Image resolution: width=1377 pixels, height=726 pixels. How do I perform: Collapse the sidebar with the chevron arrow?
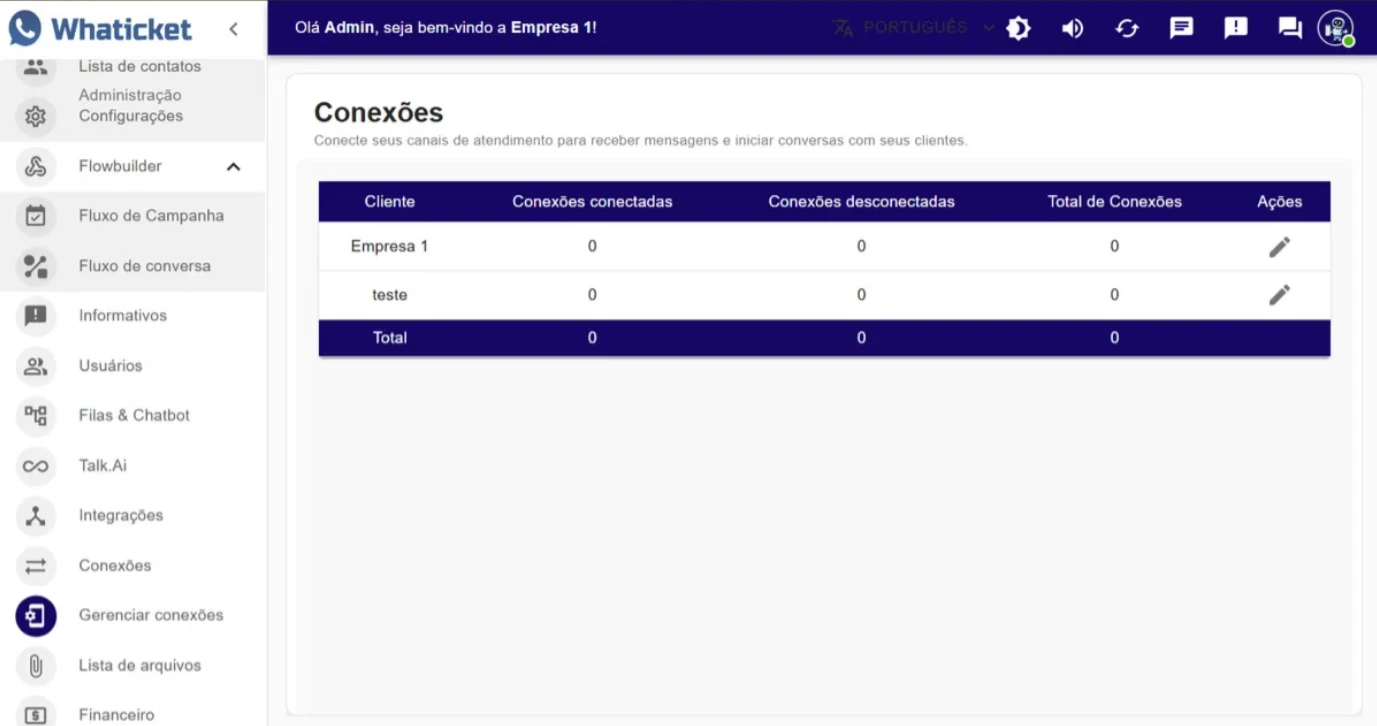pos(233,29)
